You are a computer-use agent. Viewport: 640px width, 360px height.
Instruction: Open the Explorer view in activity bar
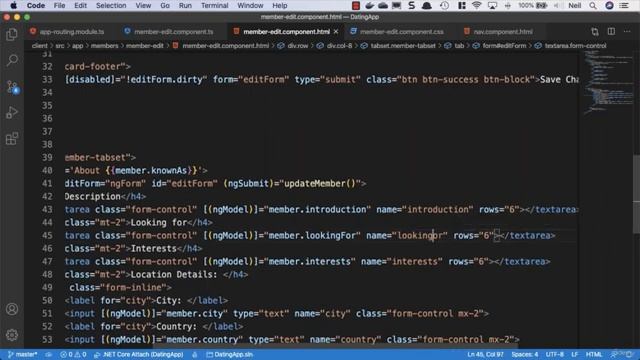(12, 35)
